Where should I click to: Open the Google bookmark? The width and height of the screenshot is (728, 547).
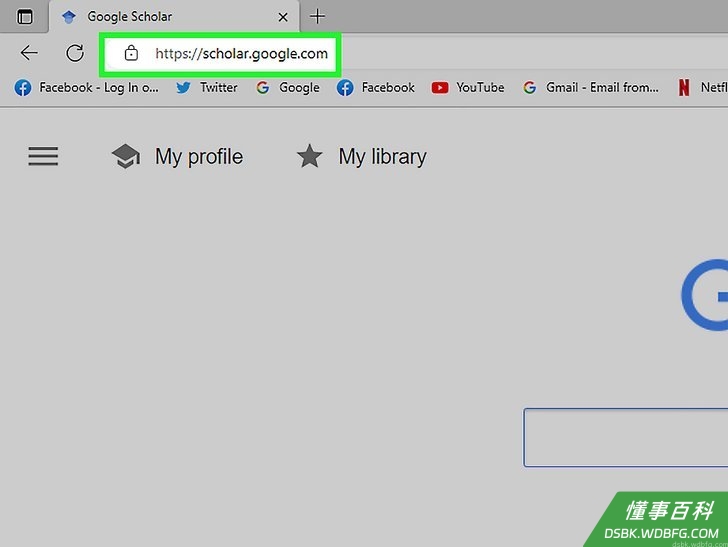click(x=287, y=87)
